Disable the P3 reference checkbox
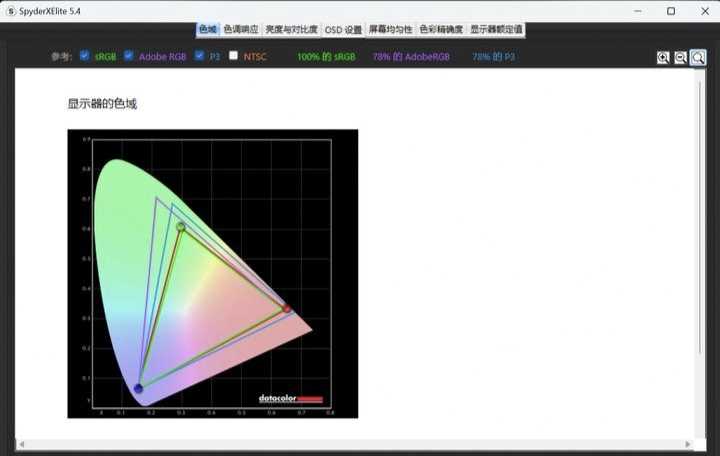 coord(199,56)
